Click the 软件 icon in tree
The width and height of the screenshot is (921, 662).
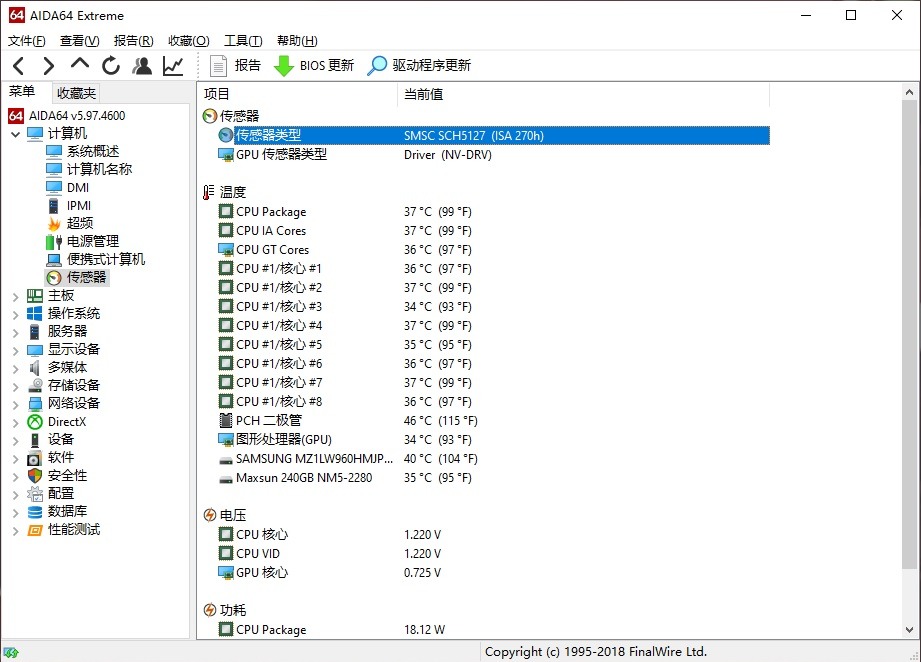point(35,458)
